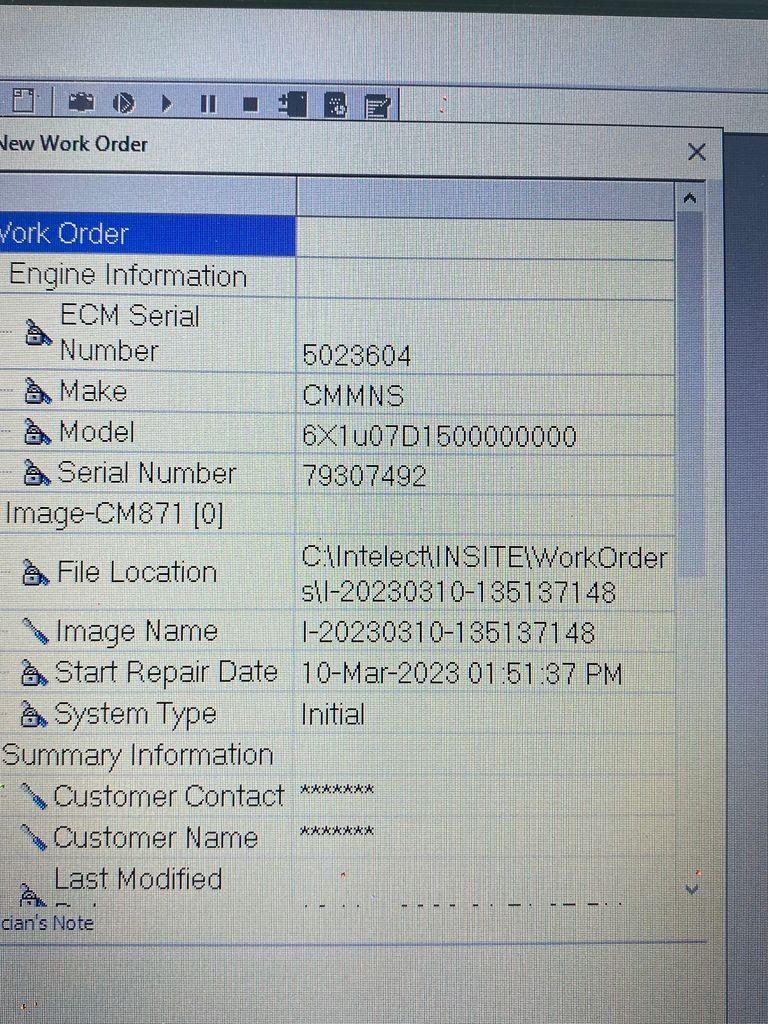
Task: Close the New Work Order dialog
Action: point(697,152)
